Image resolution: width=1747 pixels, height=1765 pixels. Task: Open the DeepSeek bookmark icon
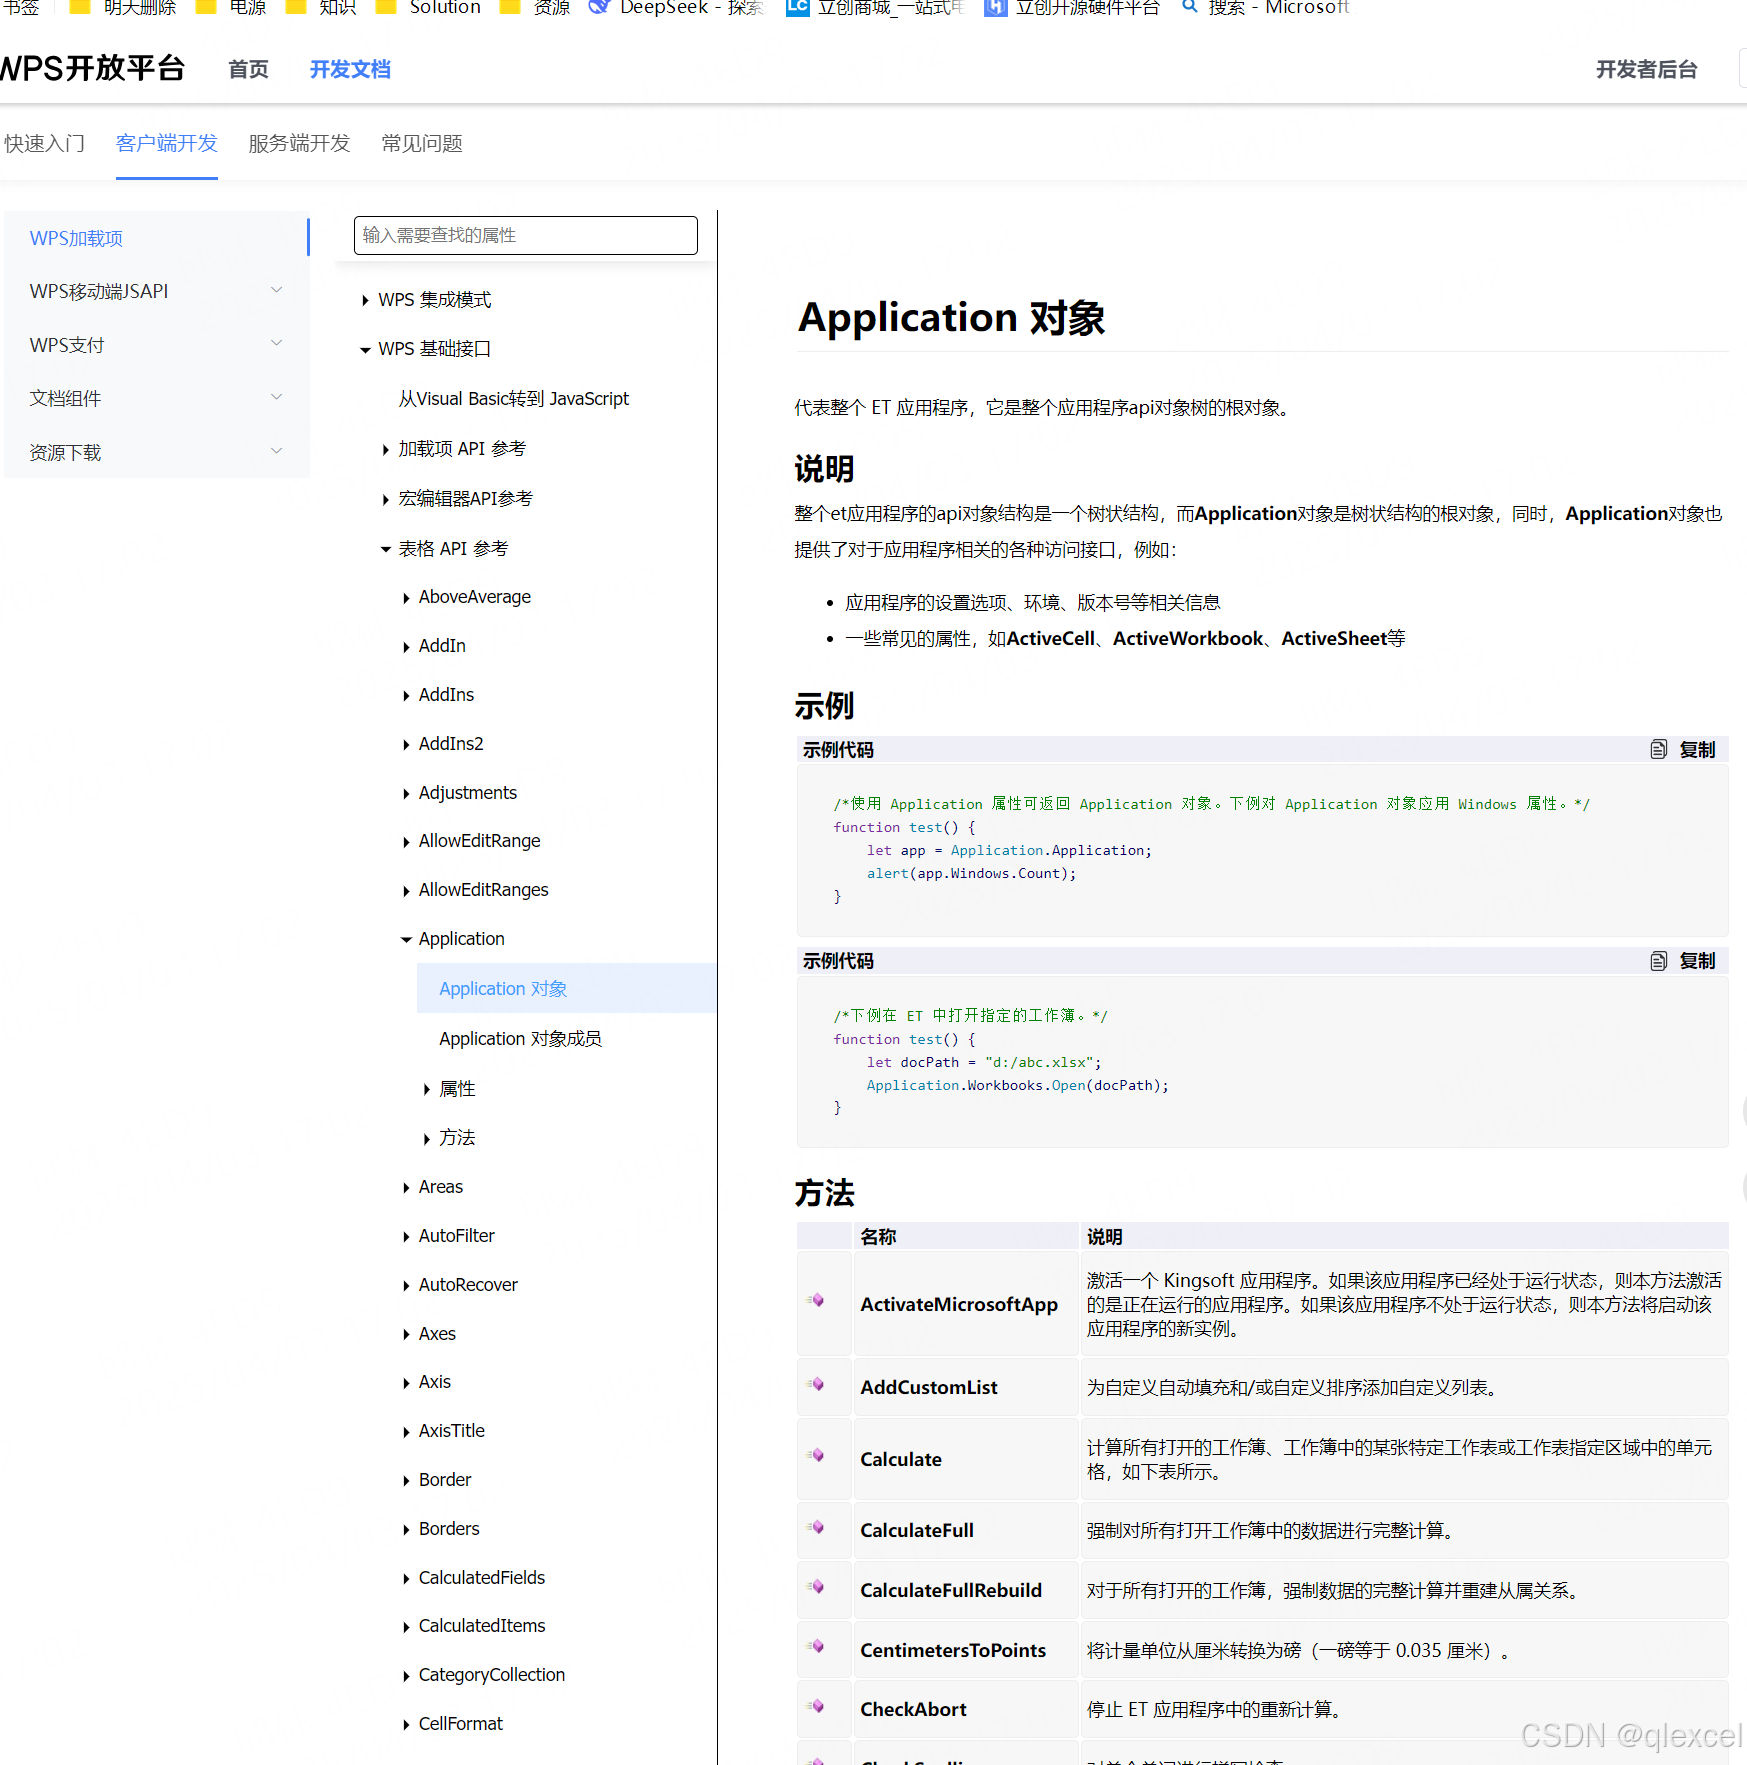click(x=599, y=7)
